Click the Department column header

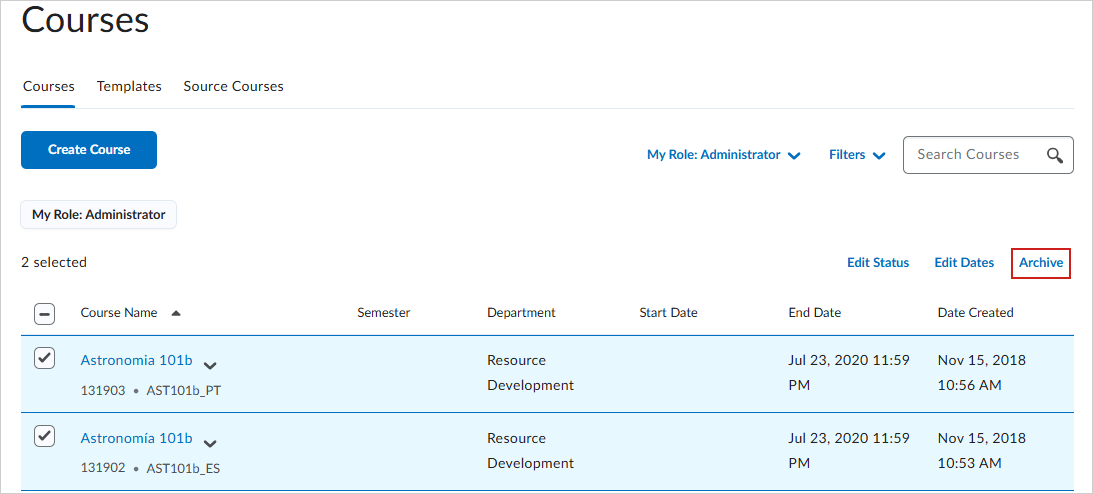pos(521,313)
